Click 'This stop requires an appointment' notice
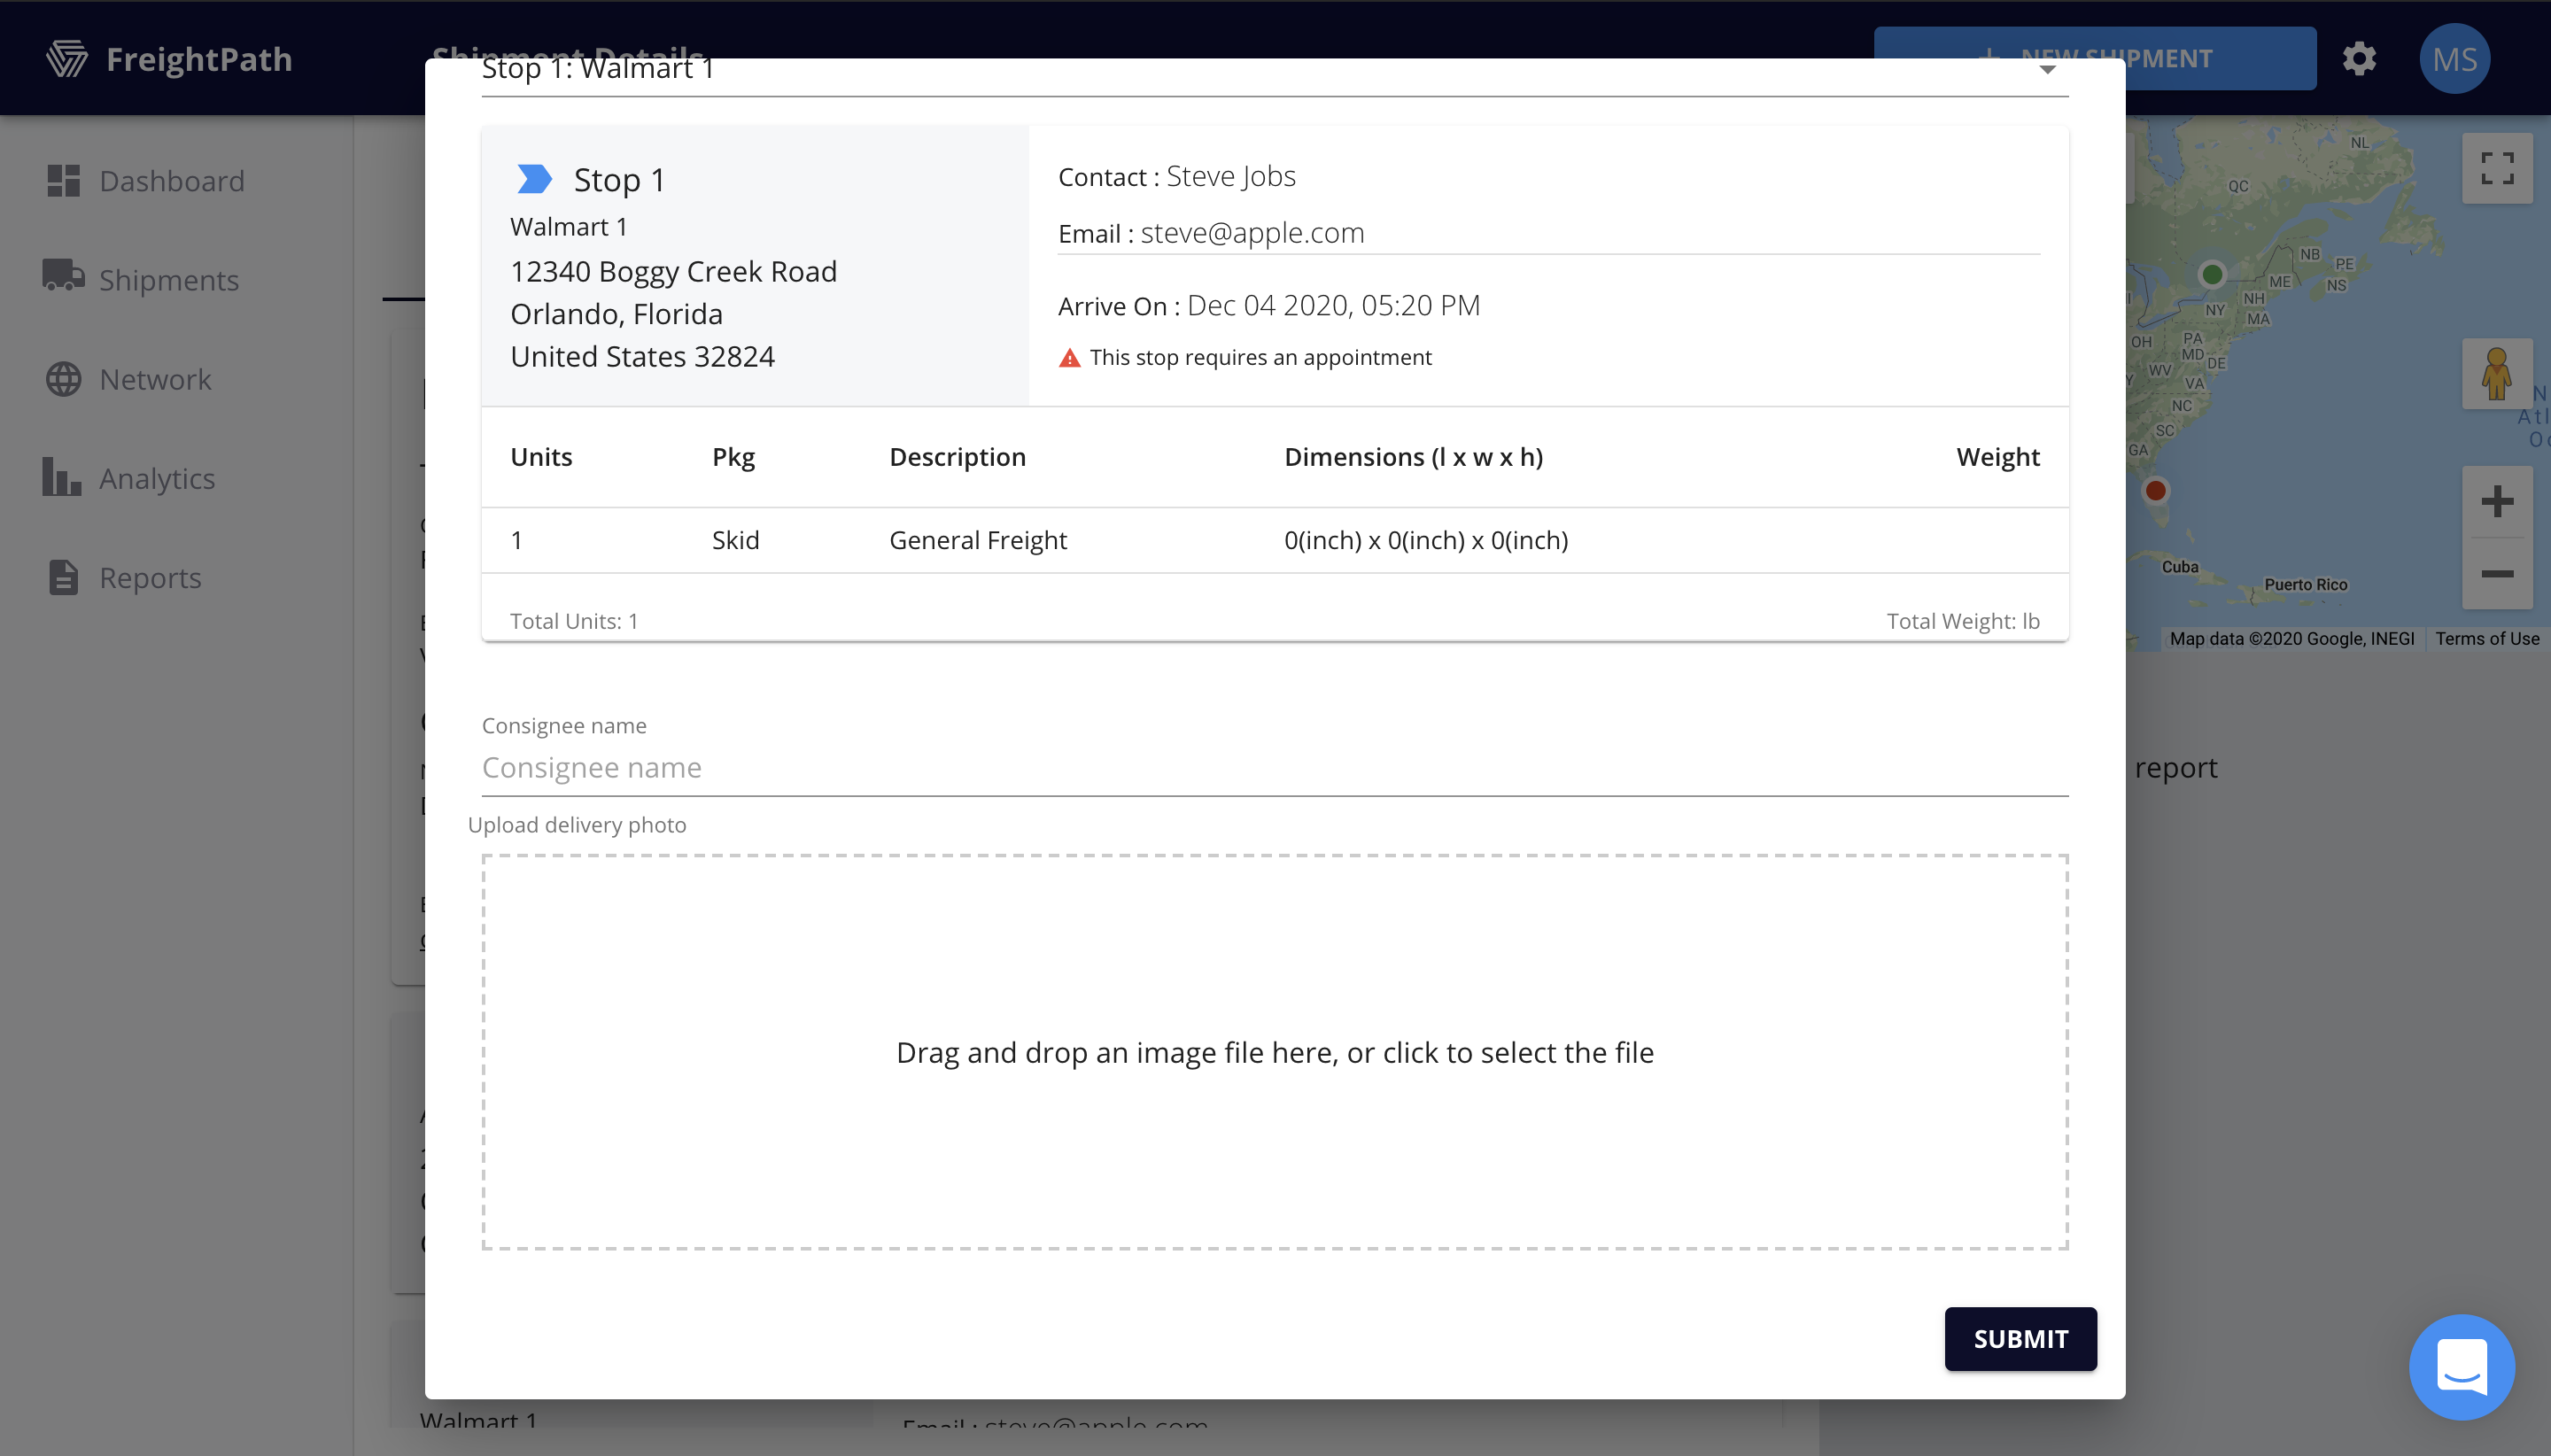Viewport: 2551px width, 1456px height. pyautogui.click(x=1260, y=358)
